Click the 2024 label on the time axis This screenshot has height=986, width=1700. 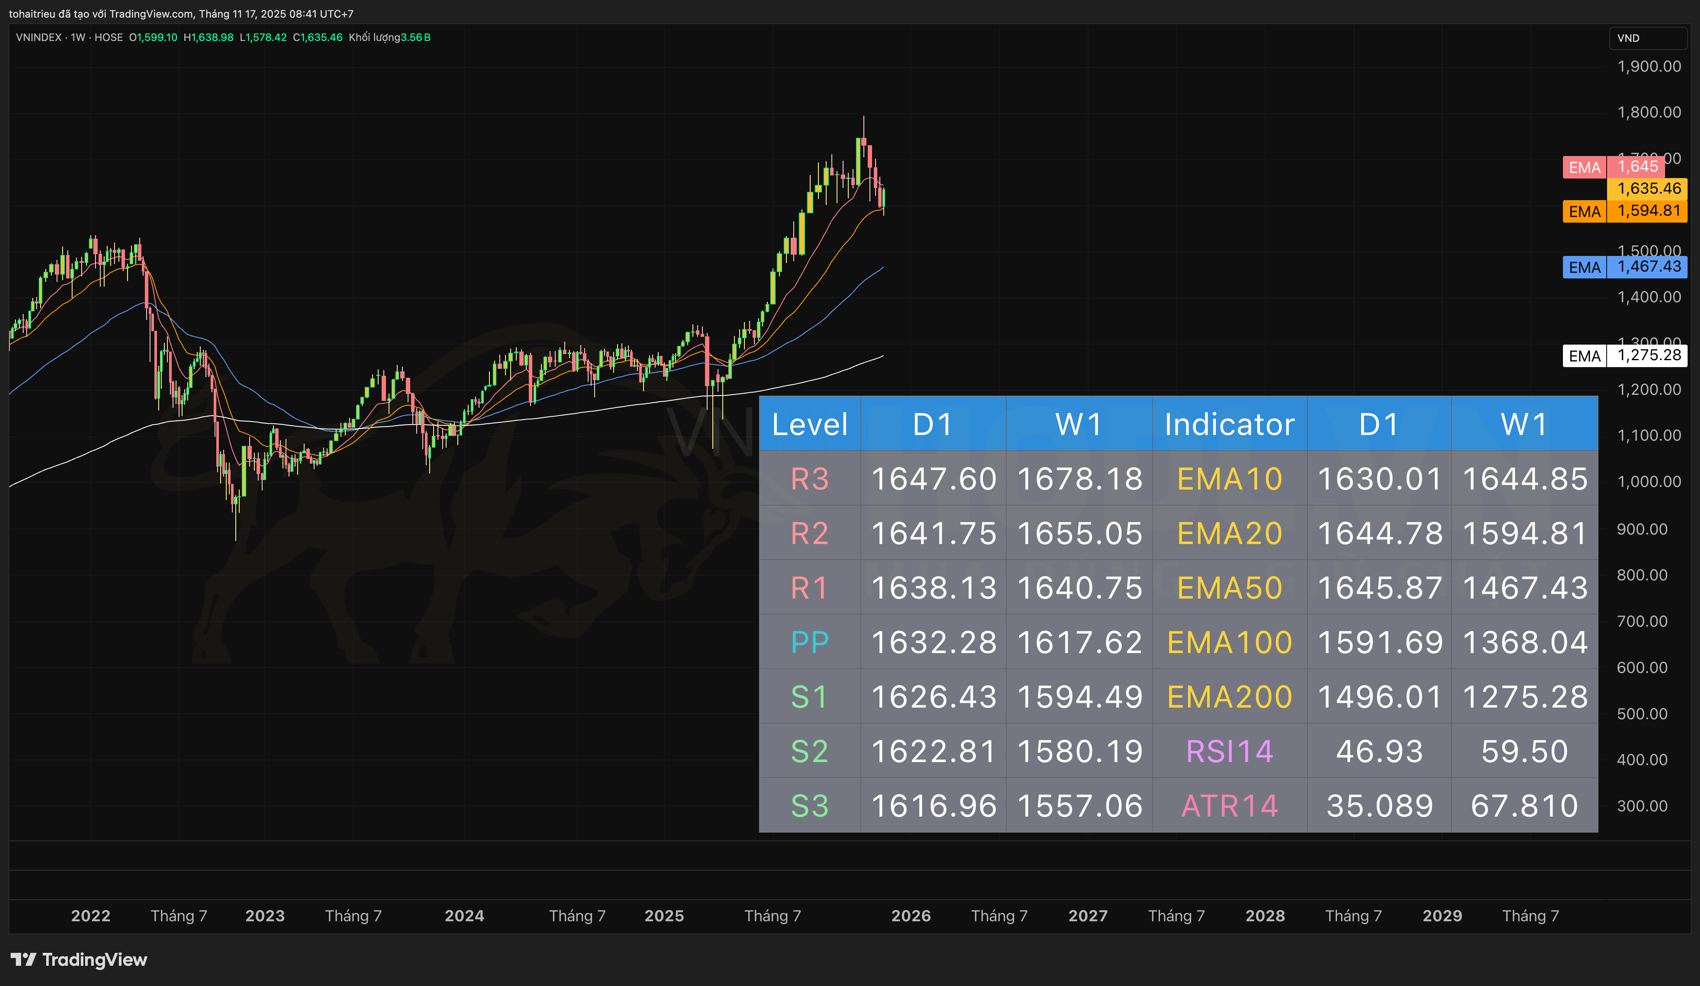coord(464,916)
